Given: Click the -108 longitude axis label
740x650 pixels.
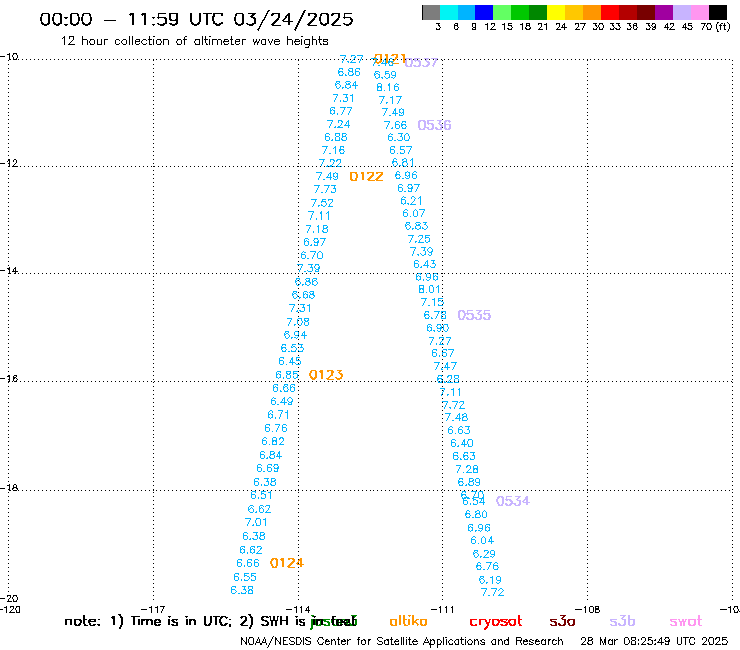Looking at the screenshot, I should tap(588, 609).
